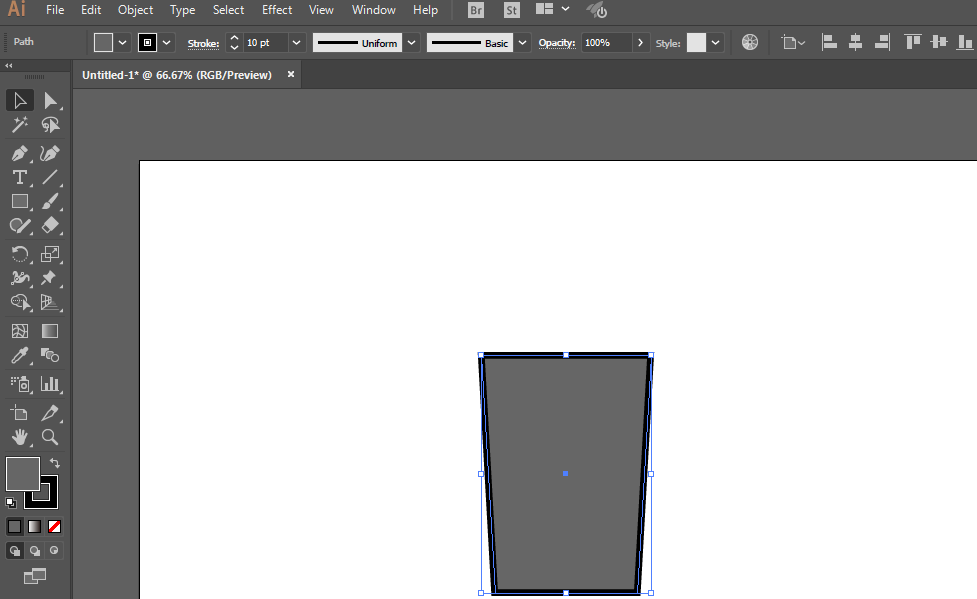Click the Opacity panel link
Image resolution: width=977 pixels, height=599 pixels.
tap(556, 43)
